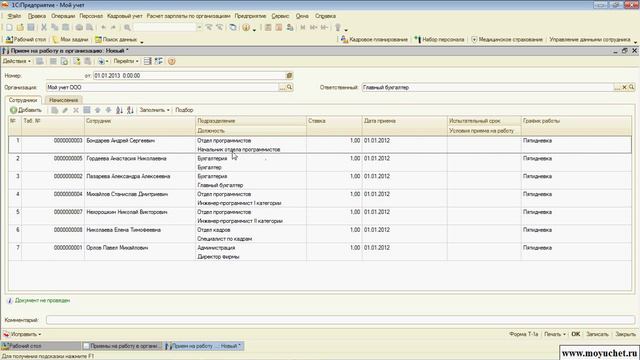Clear the Ответственный field with X button
The height and width of the screenshot is (360, 640).
624,87
